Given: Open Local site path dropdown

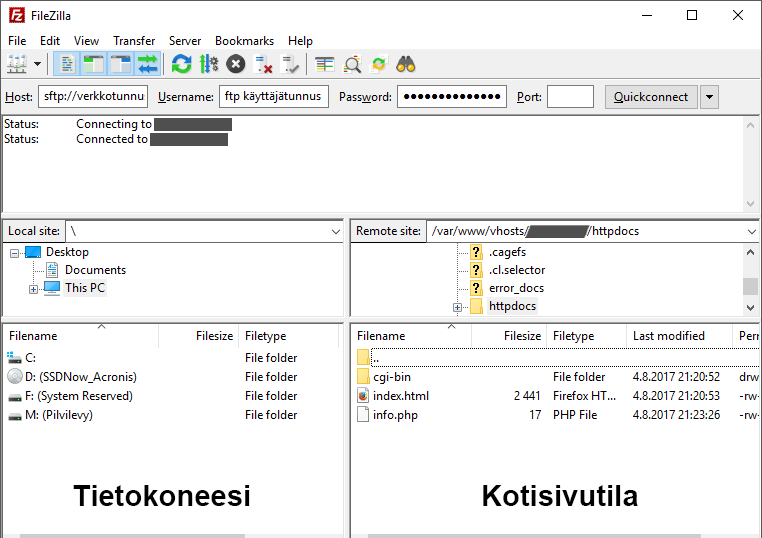Looking at the screenshot, I should click(x=335, y=231).
